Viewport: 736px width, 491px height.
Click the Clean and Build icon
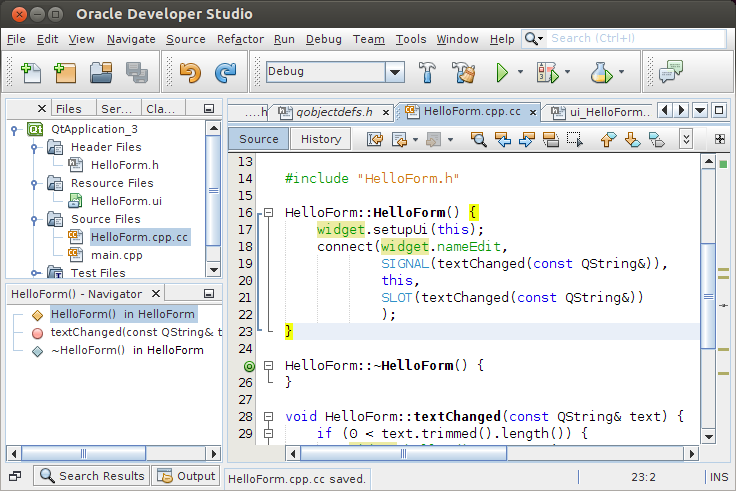pyautogui.click(x=462, y=72)
